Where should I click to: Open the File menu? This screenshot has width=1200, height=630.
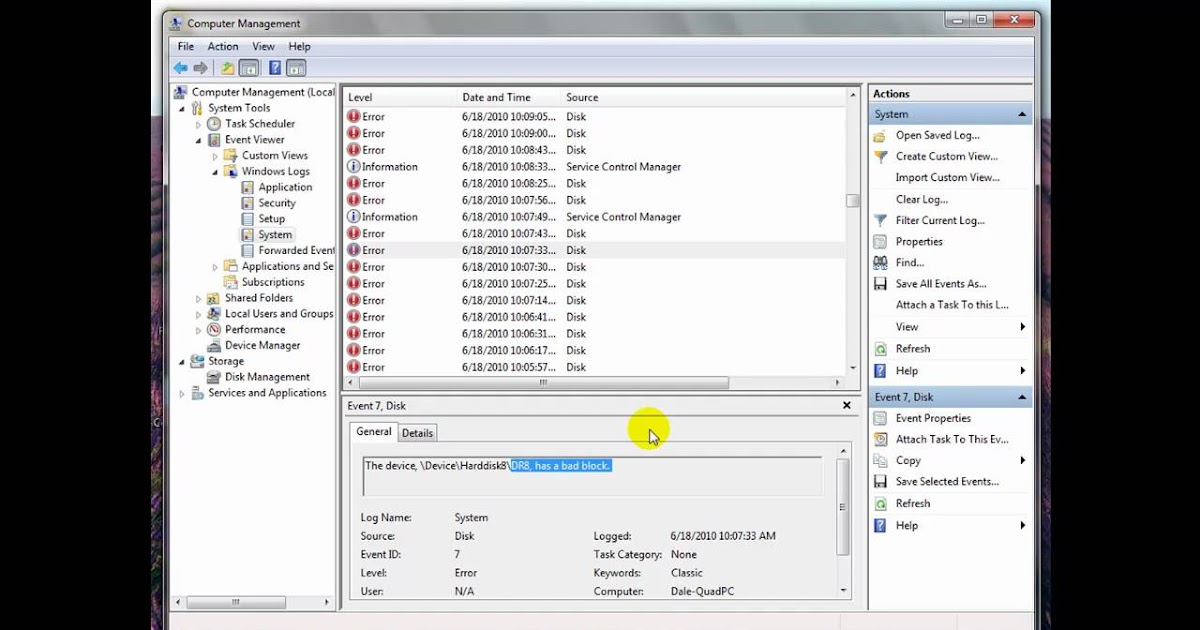[x=186, y=46]
